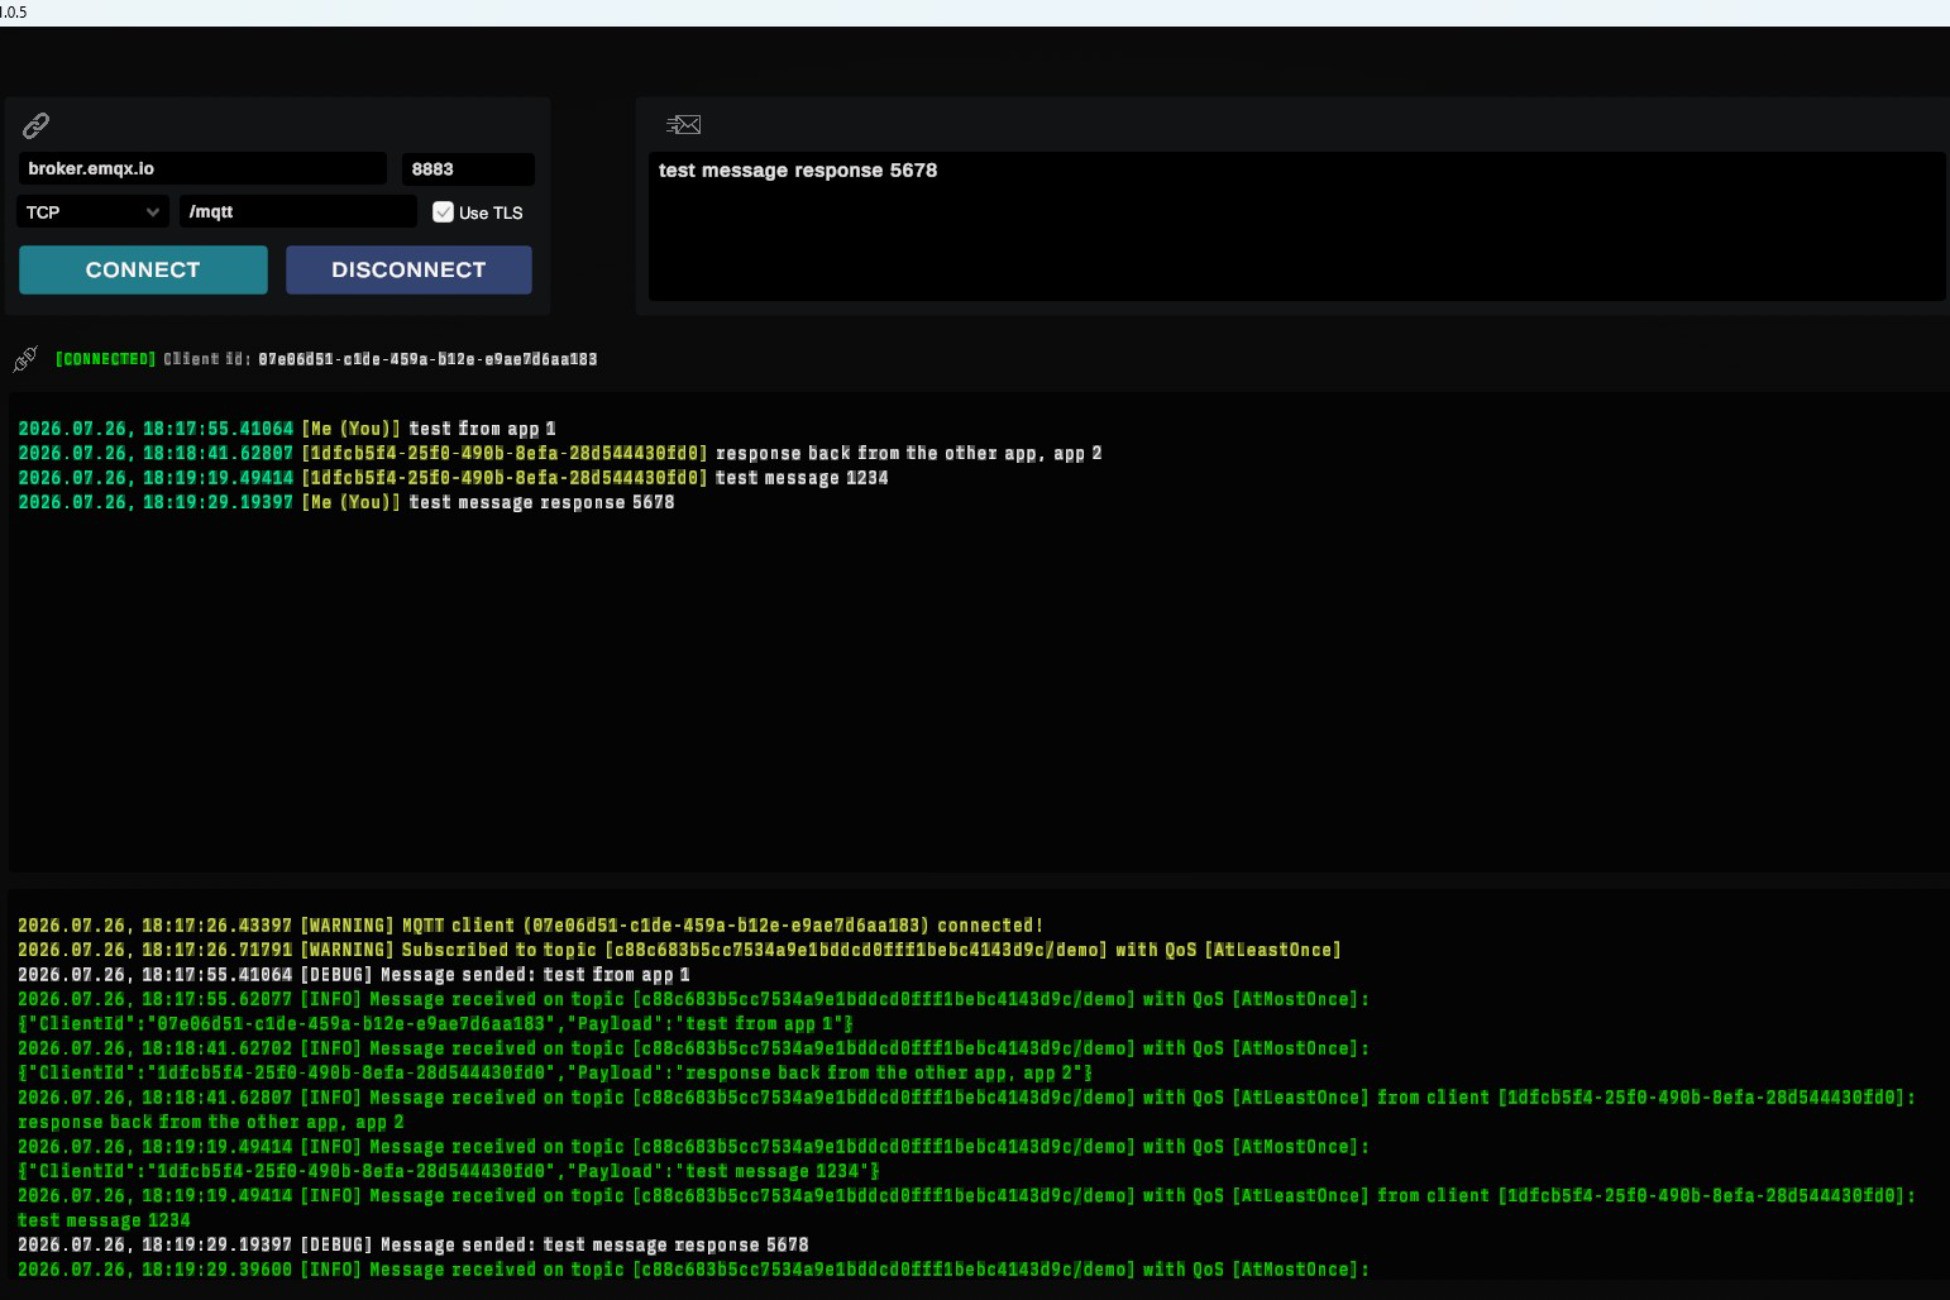1950x1300 pixels.
Task: Focus the /mqtt path field
Action: pos(298,212)
